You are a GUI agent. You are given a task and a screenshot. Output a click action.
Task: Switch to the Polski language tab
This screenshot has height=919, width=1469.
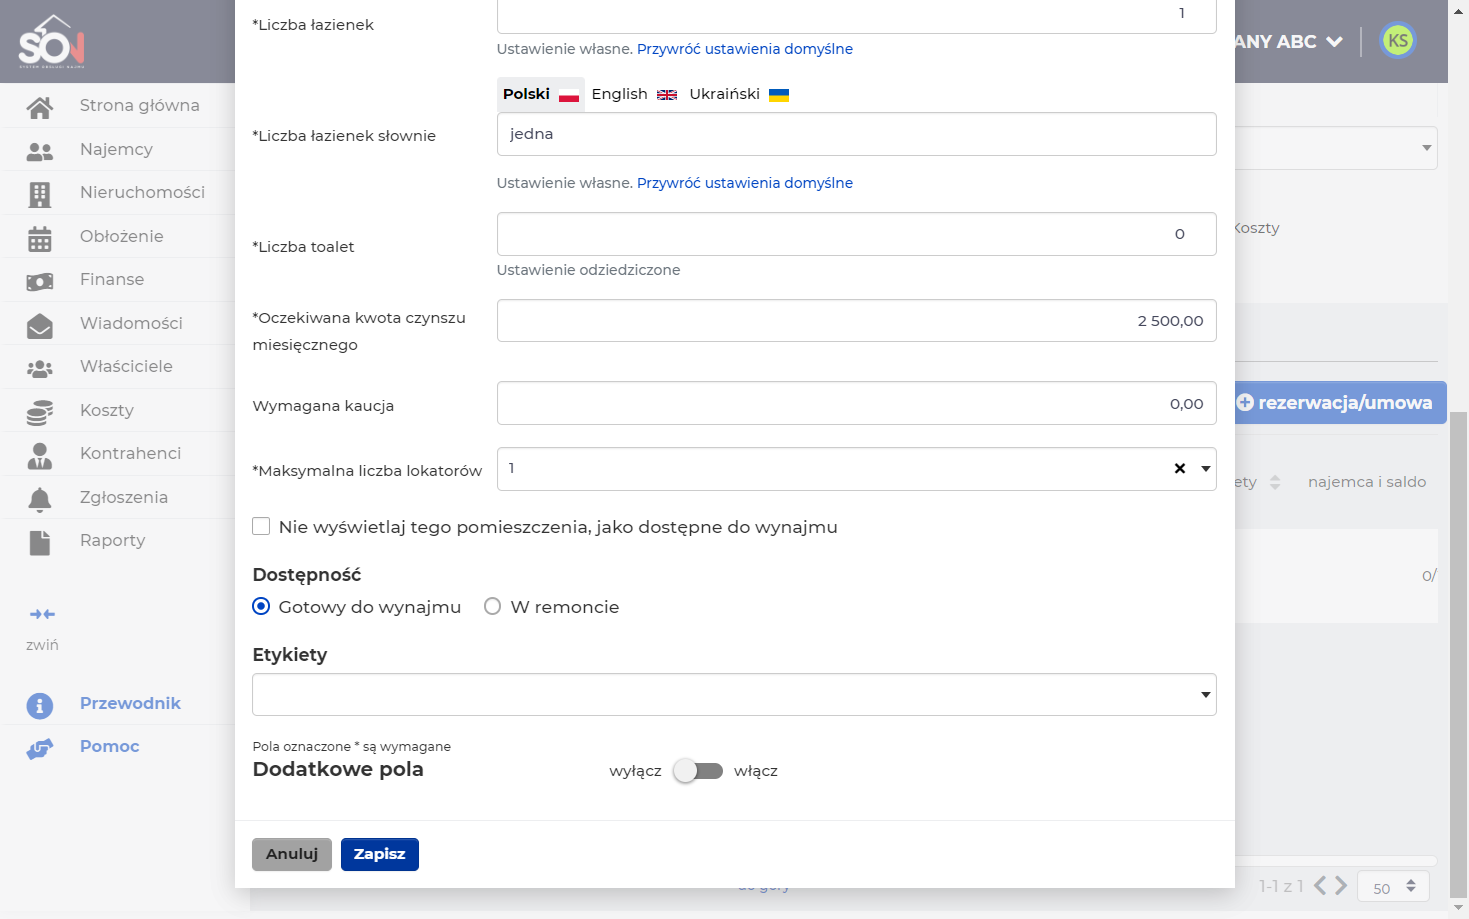[x=541, y=94]
